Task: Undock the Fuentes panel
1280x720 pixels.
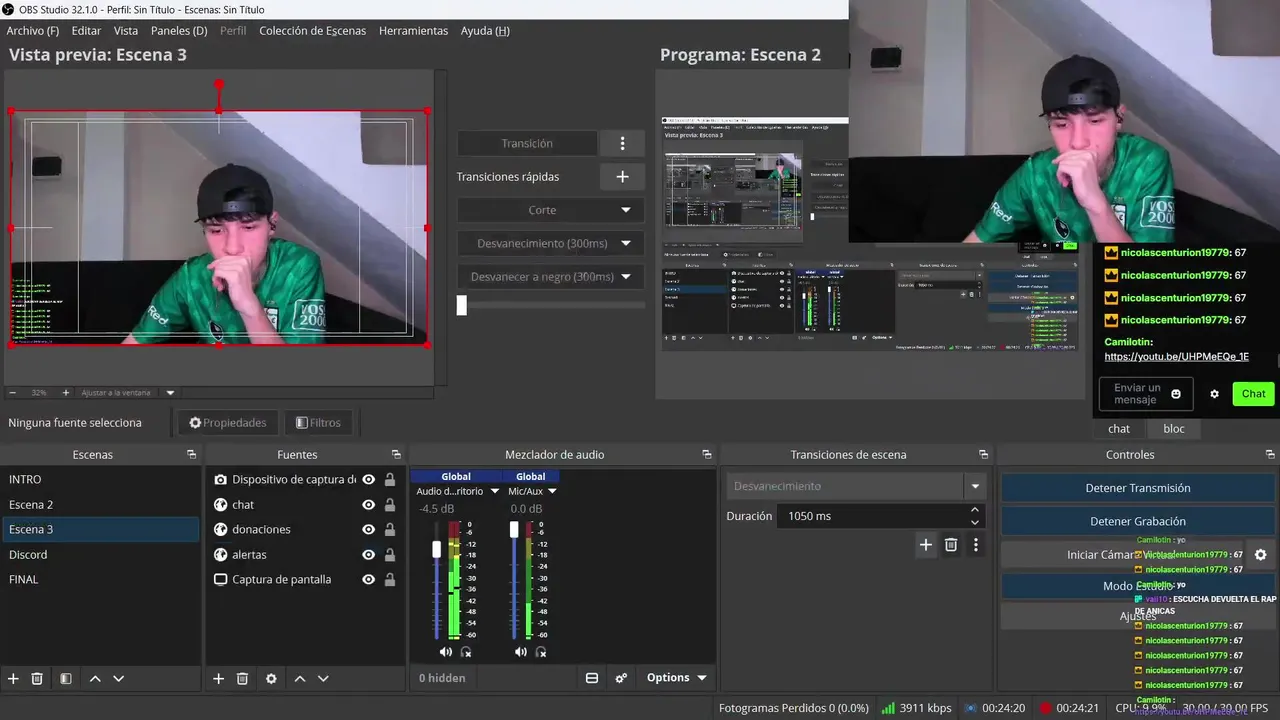Action: 396,454
